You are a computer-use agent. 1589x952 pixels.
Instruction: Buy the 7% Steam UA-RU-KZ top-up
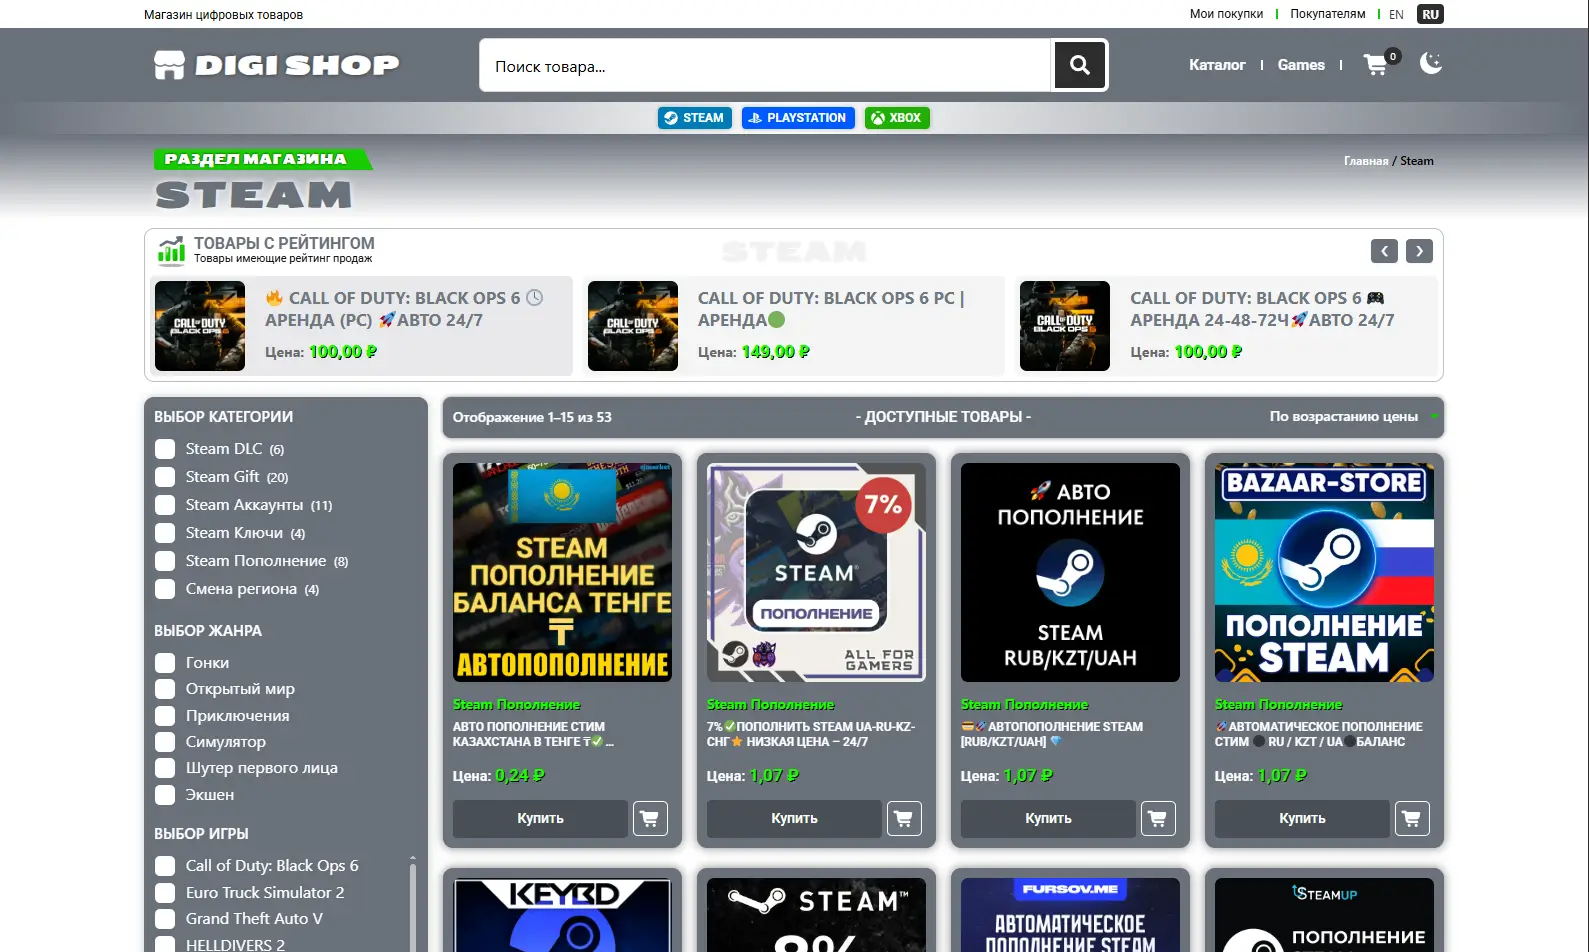click(794, 818)
